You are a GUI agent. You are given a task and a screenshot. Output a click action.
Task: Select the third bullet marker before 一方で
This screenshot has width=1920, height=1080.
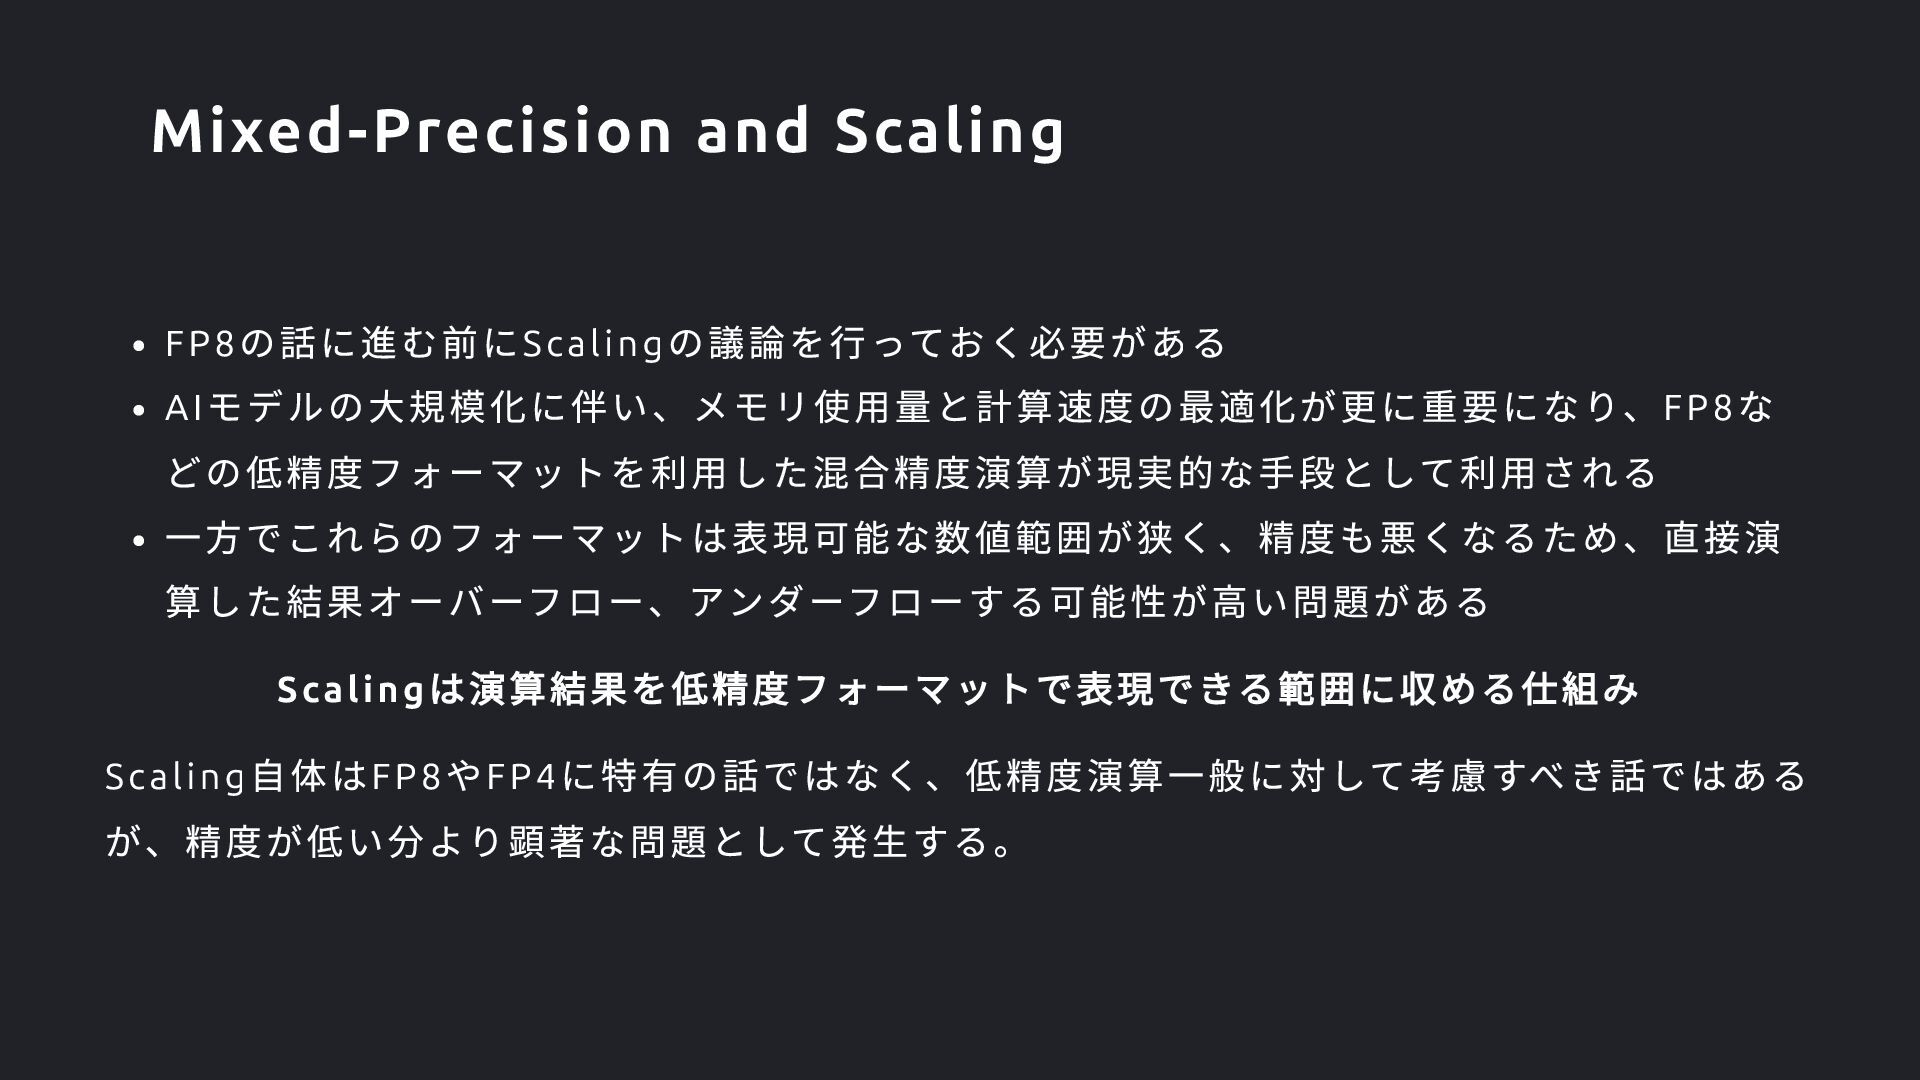pos(139,541)
